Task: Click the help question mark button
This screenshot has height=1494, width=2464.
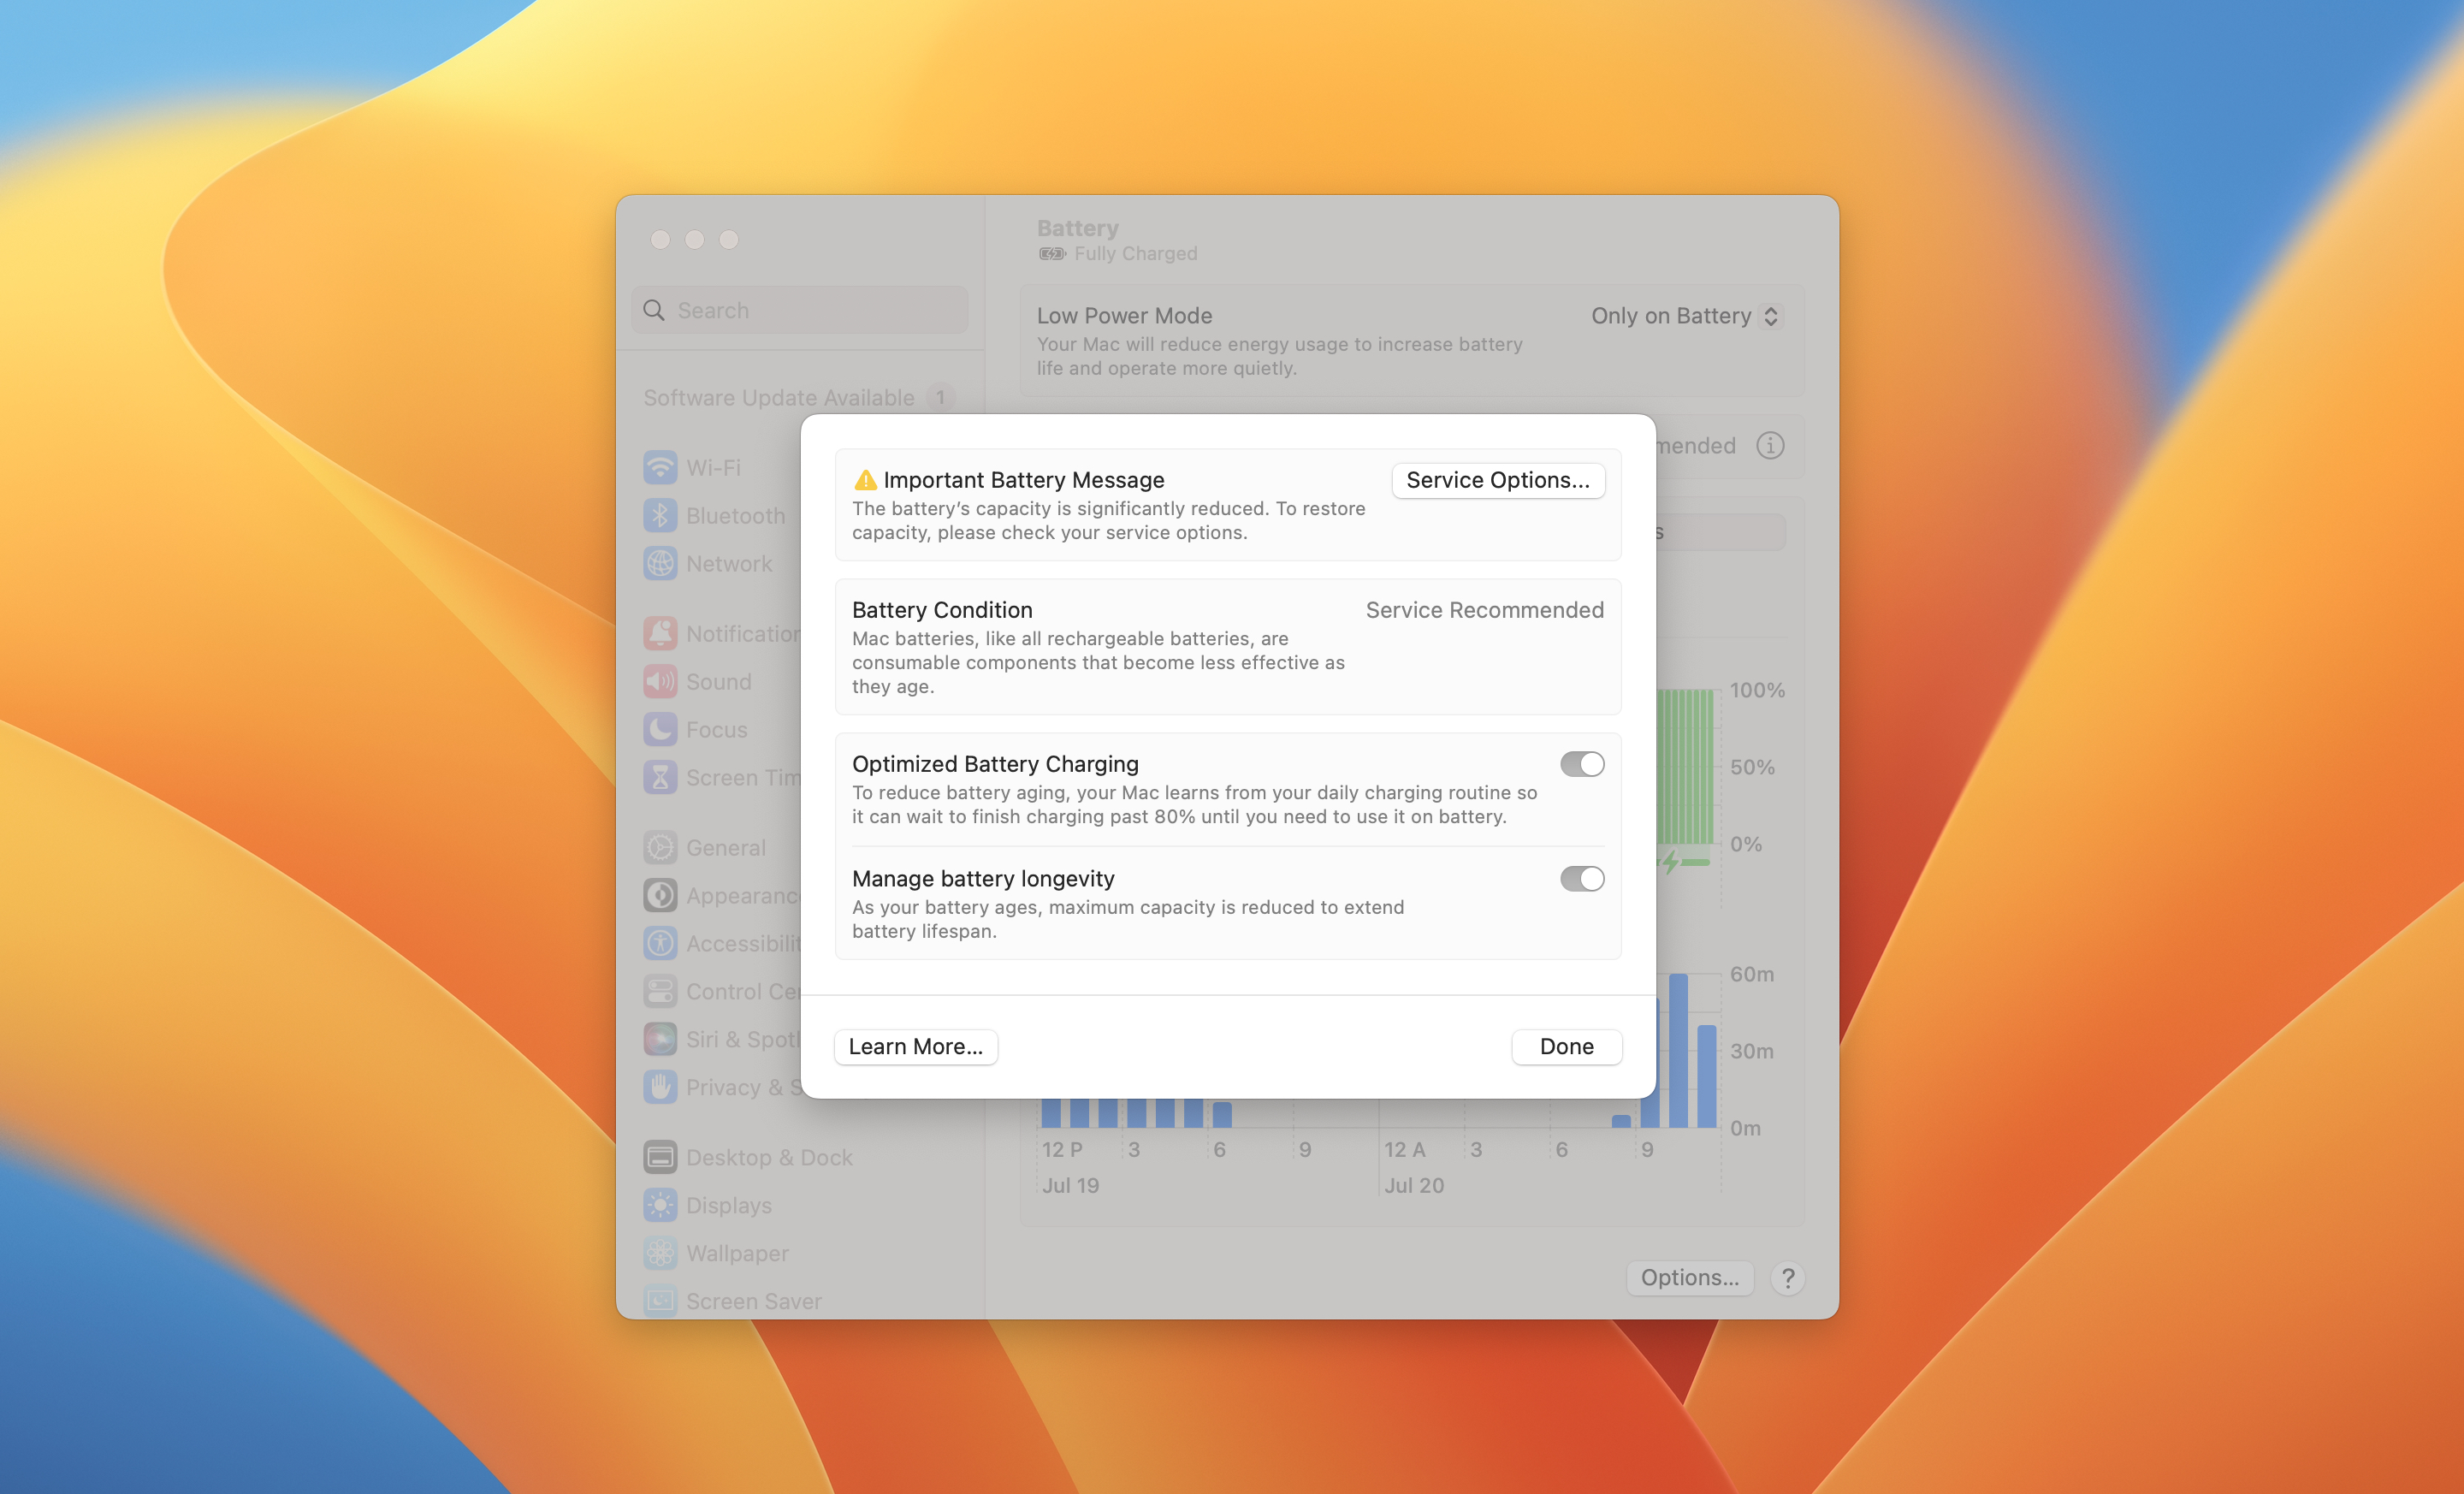Action: [1787, 1277]
